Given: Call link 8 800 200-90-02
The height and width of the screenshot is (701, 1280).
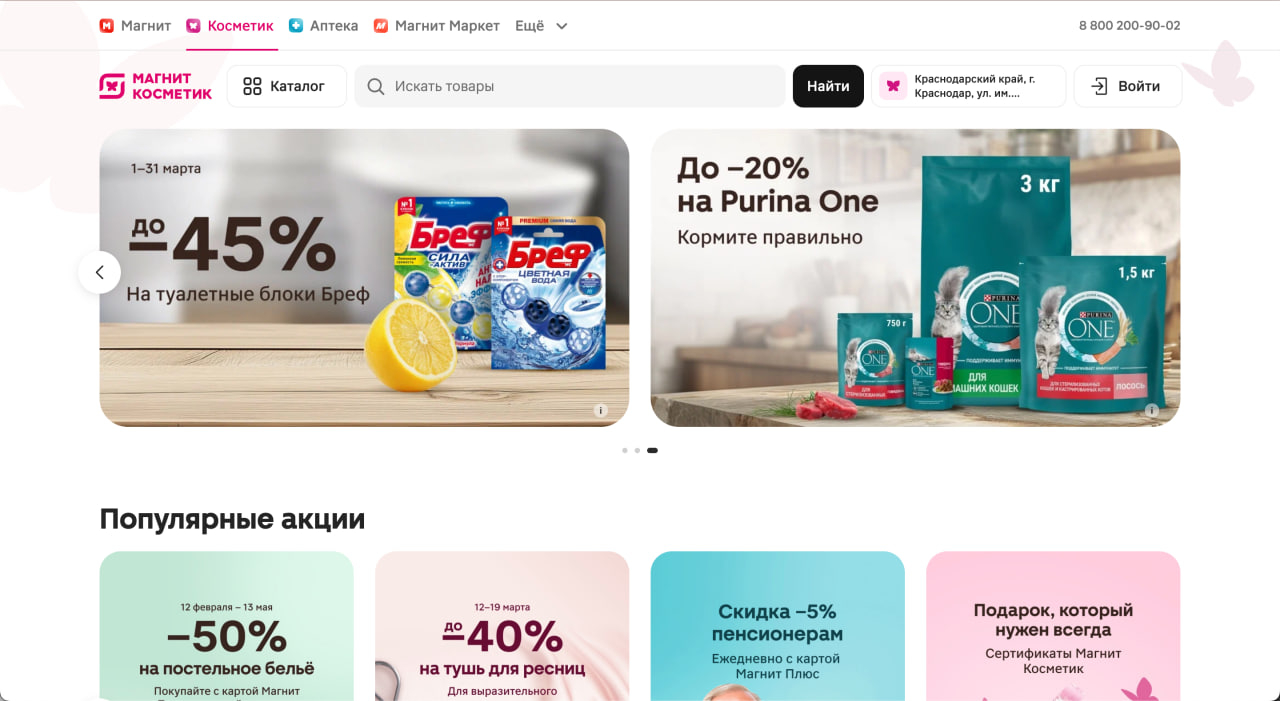Looking at the screenshot, I should (x=1129, y=26).
